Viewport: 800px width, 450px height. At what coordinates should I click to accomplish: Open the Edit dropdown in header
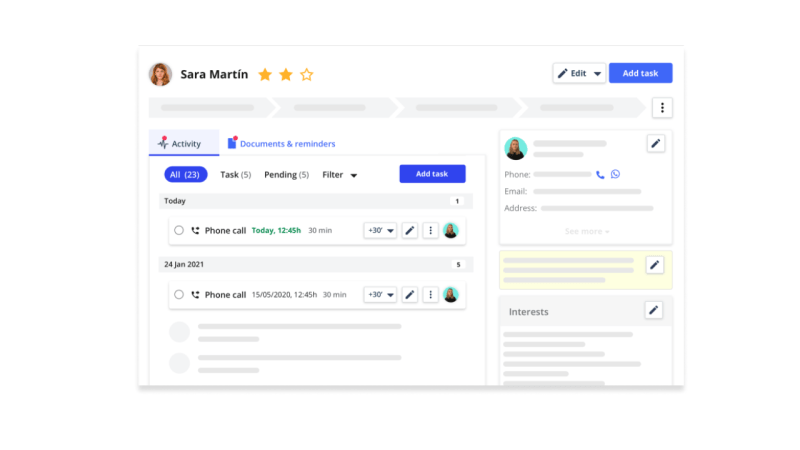(x=579, y=73)
